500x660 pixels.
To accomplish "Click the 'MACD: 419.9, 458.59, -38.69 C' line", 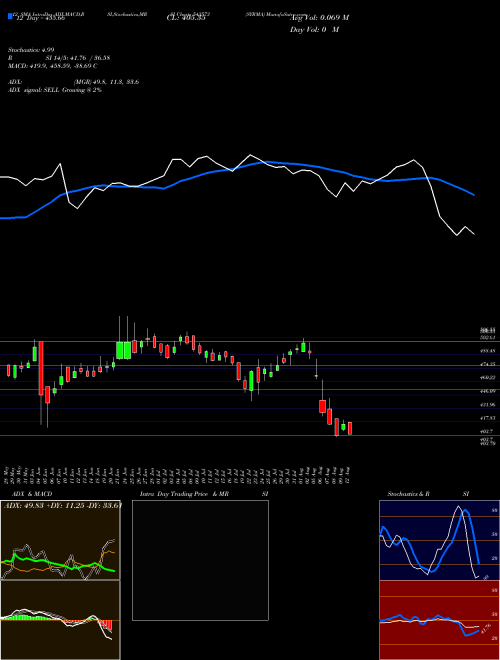I will pyautogui.click(x=53, y=66).
